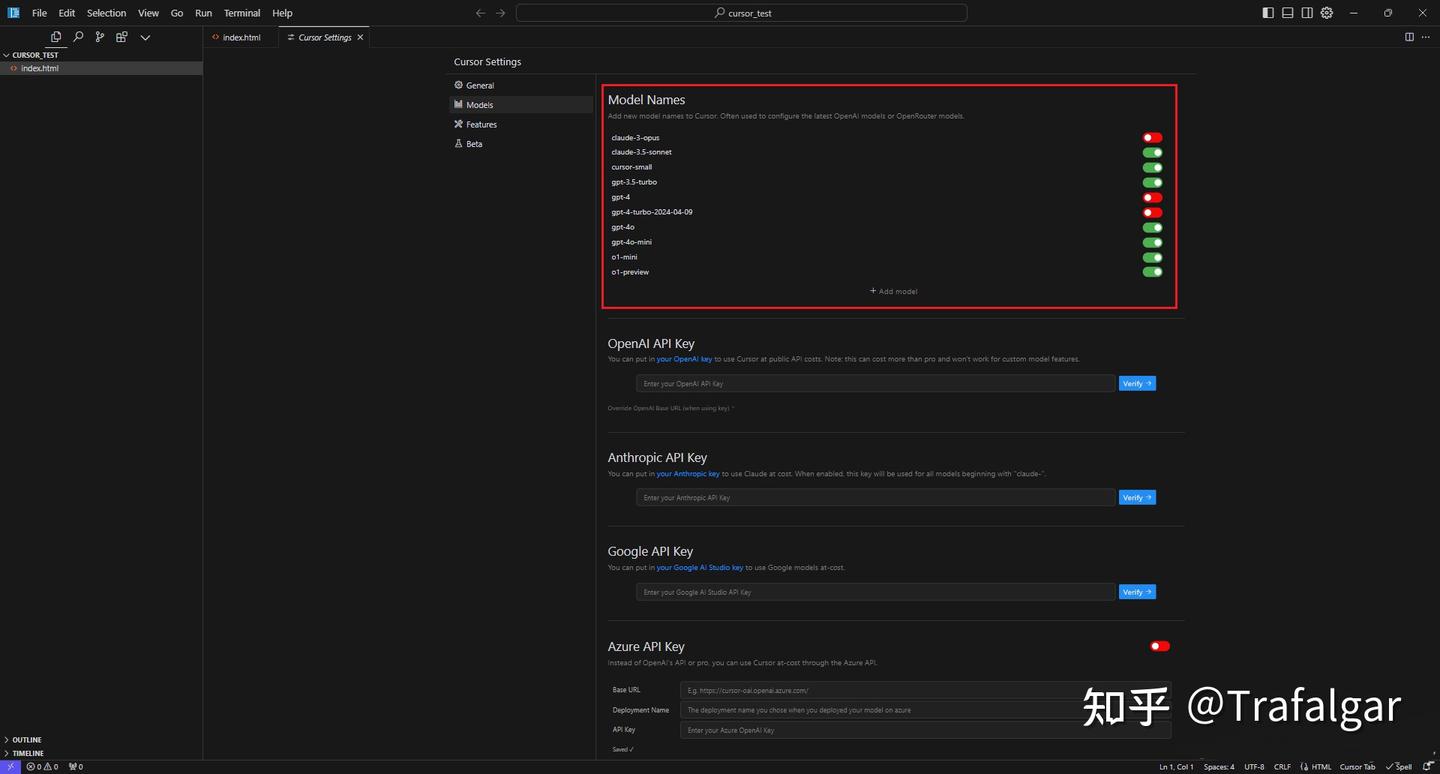Screen dimensions: 1440x774
Task: Collapse the CURSOR_TEST folder tree
Action: (34, 55)
